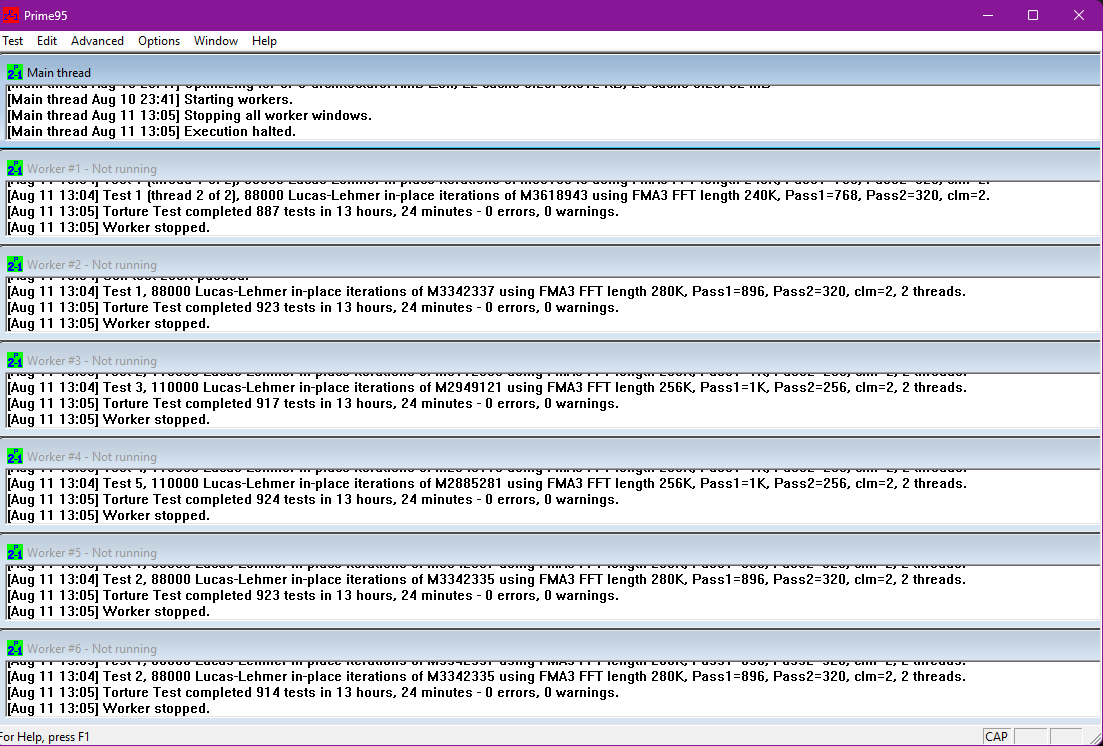Viewport: 1103px width, 746px height.
Task: Click the Worker #3 window icon
Action: pos(15,360)
